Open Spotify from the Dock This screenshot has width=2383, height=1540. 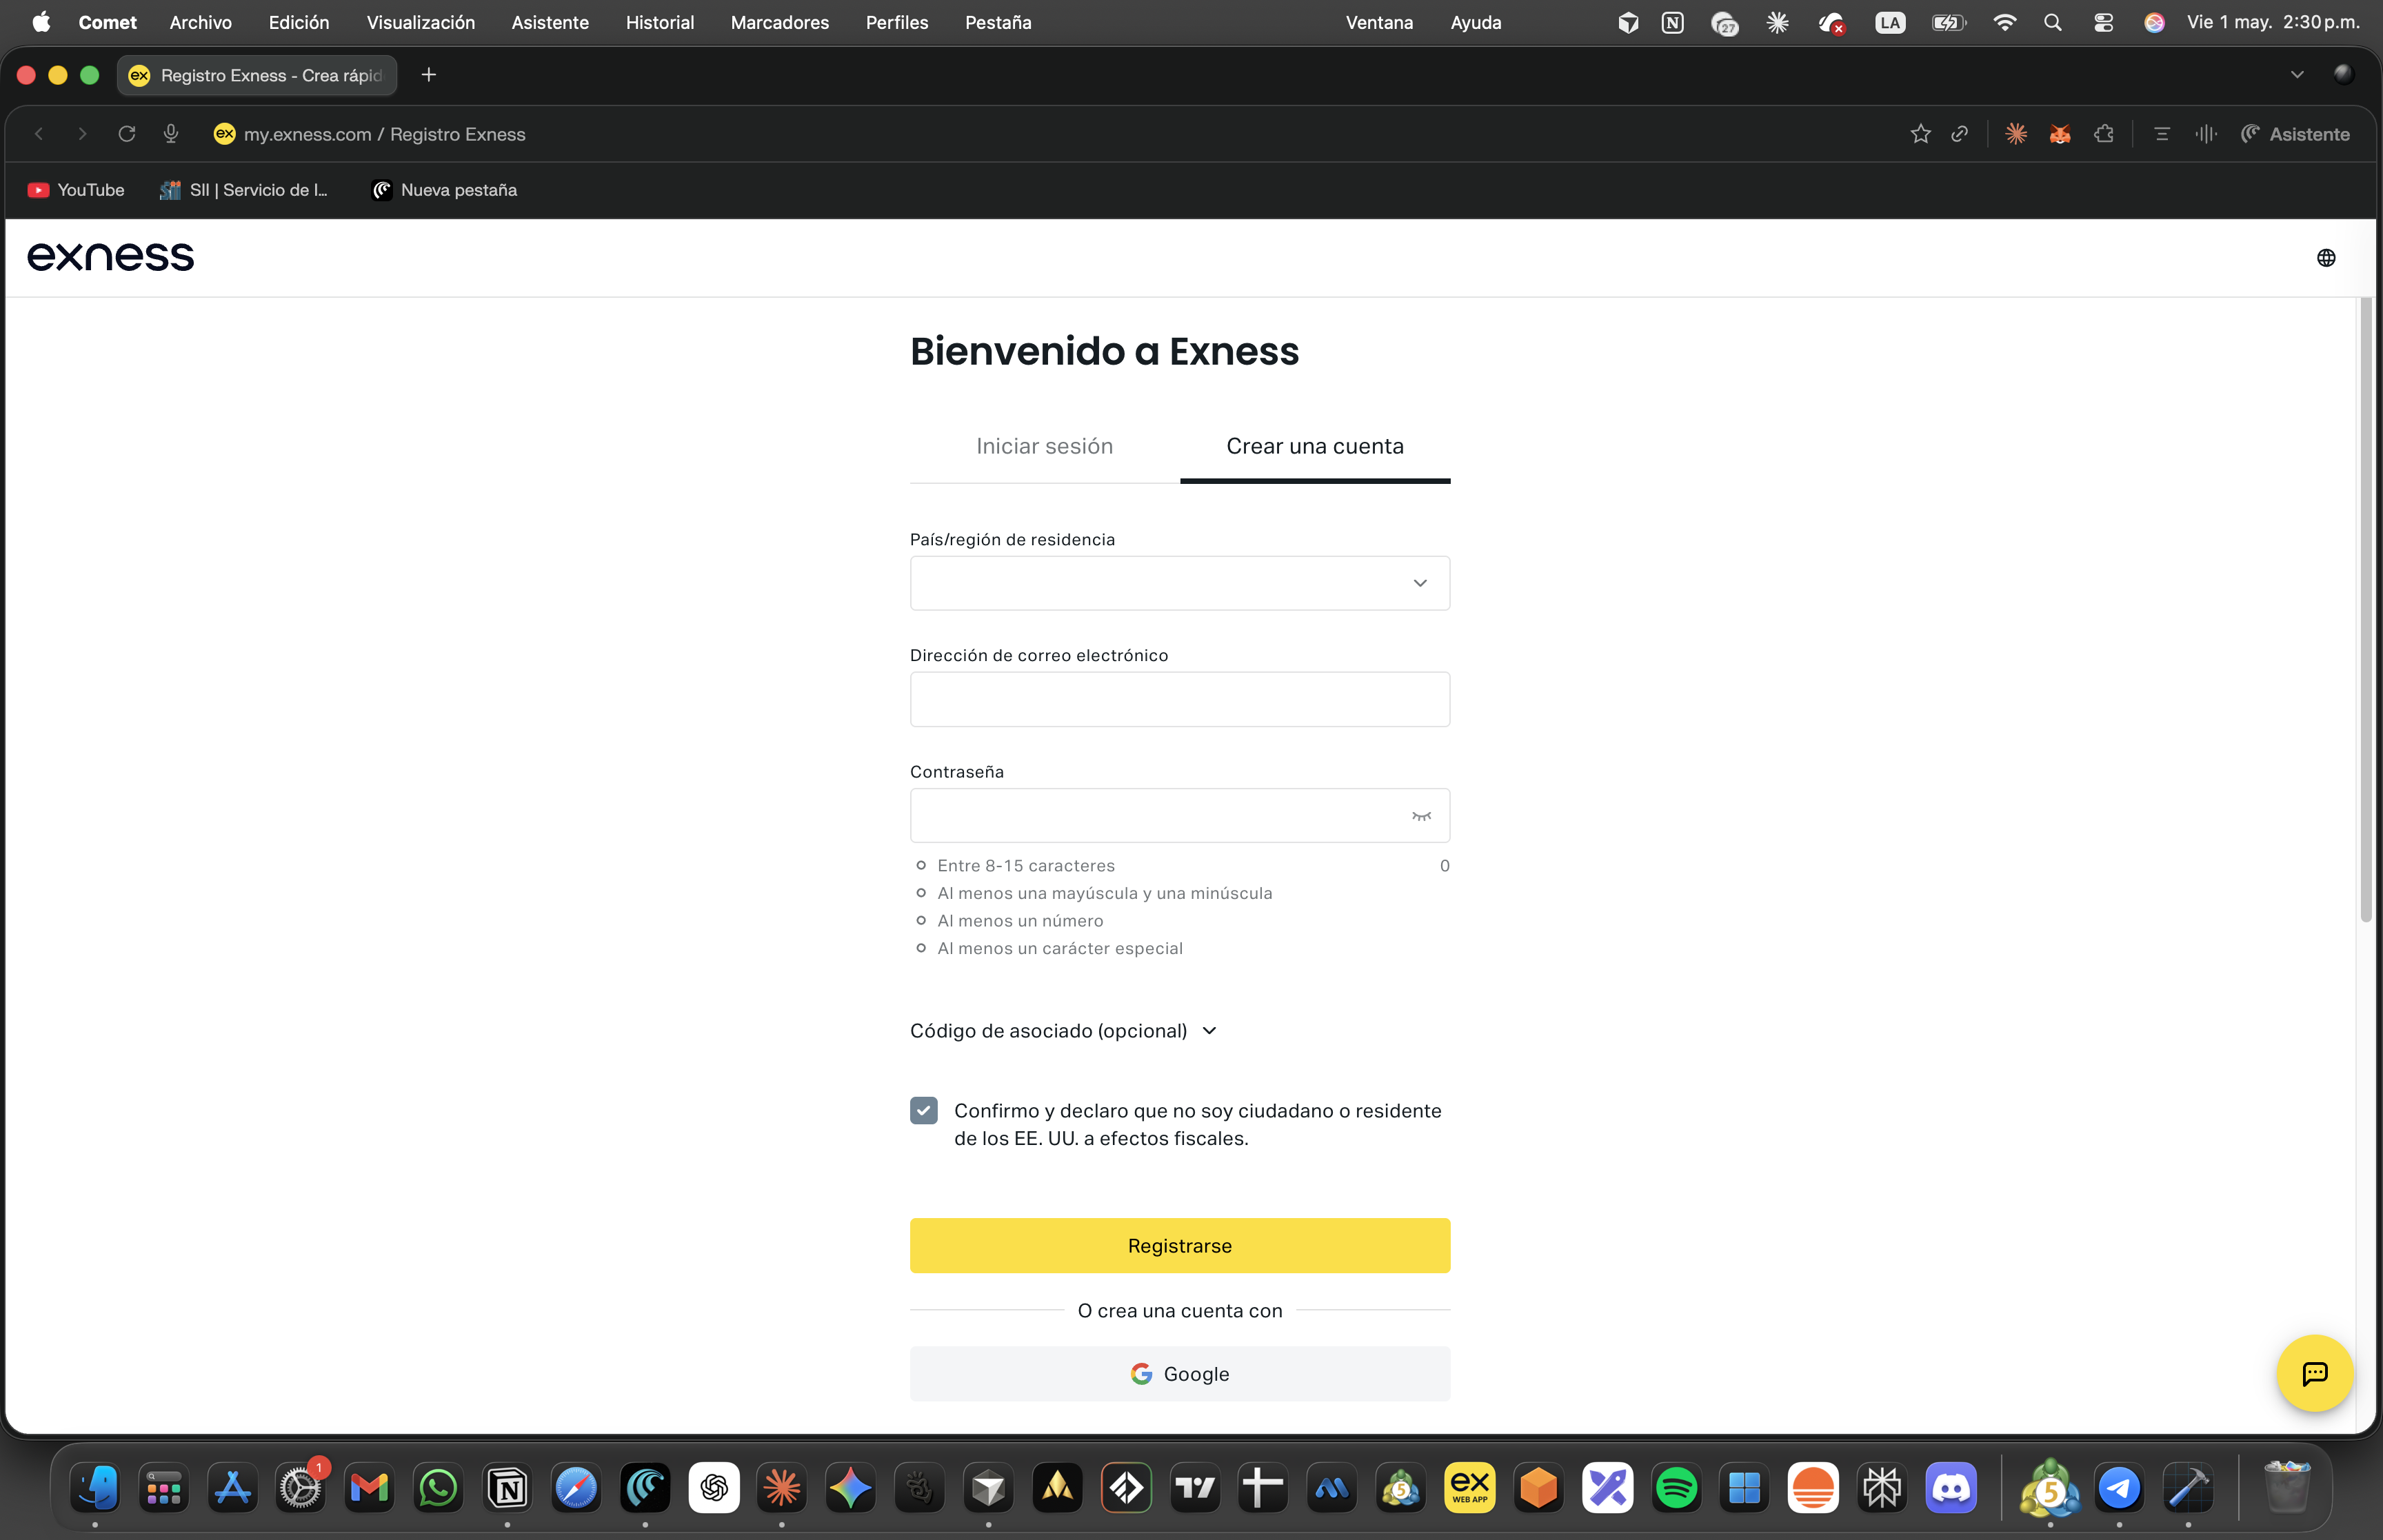[x=1676, y=1488]
